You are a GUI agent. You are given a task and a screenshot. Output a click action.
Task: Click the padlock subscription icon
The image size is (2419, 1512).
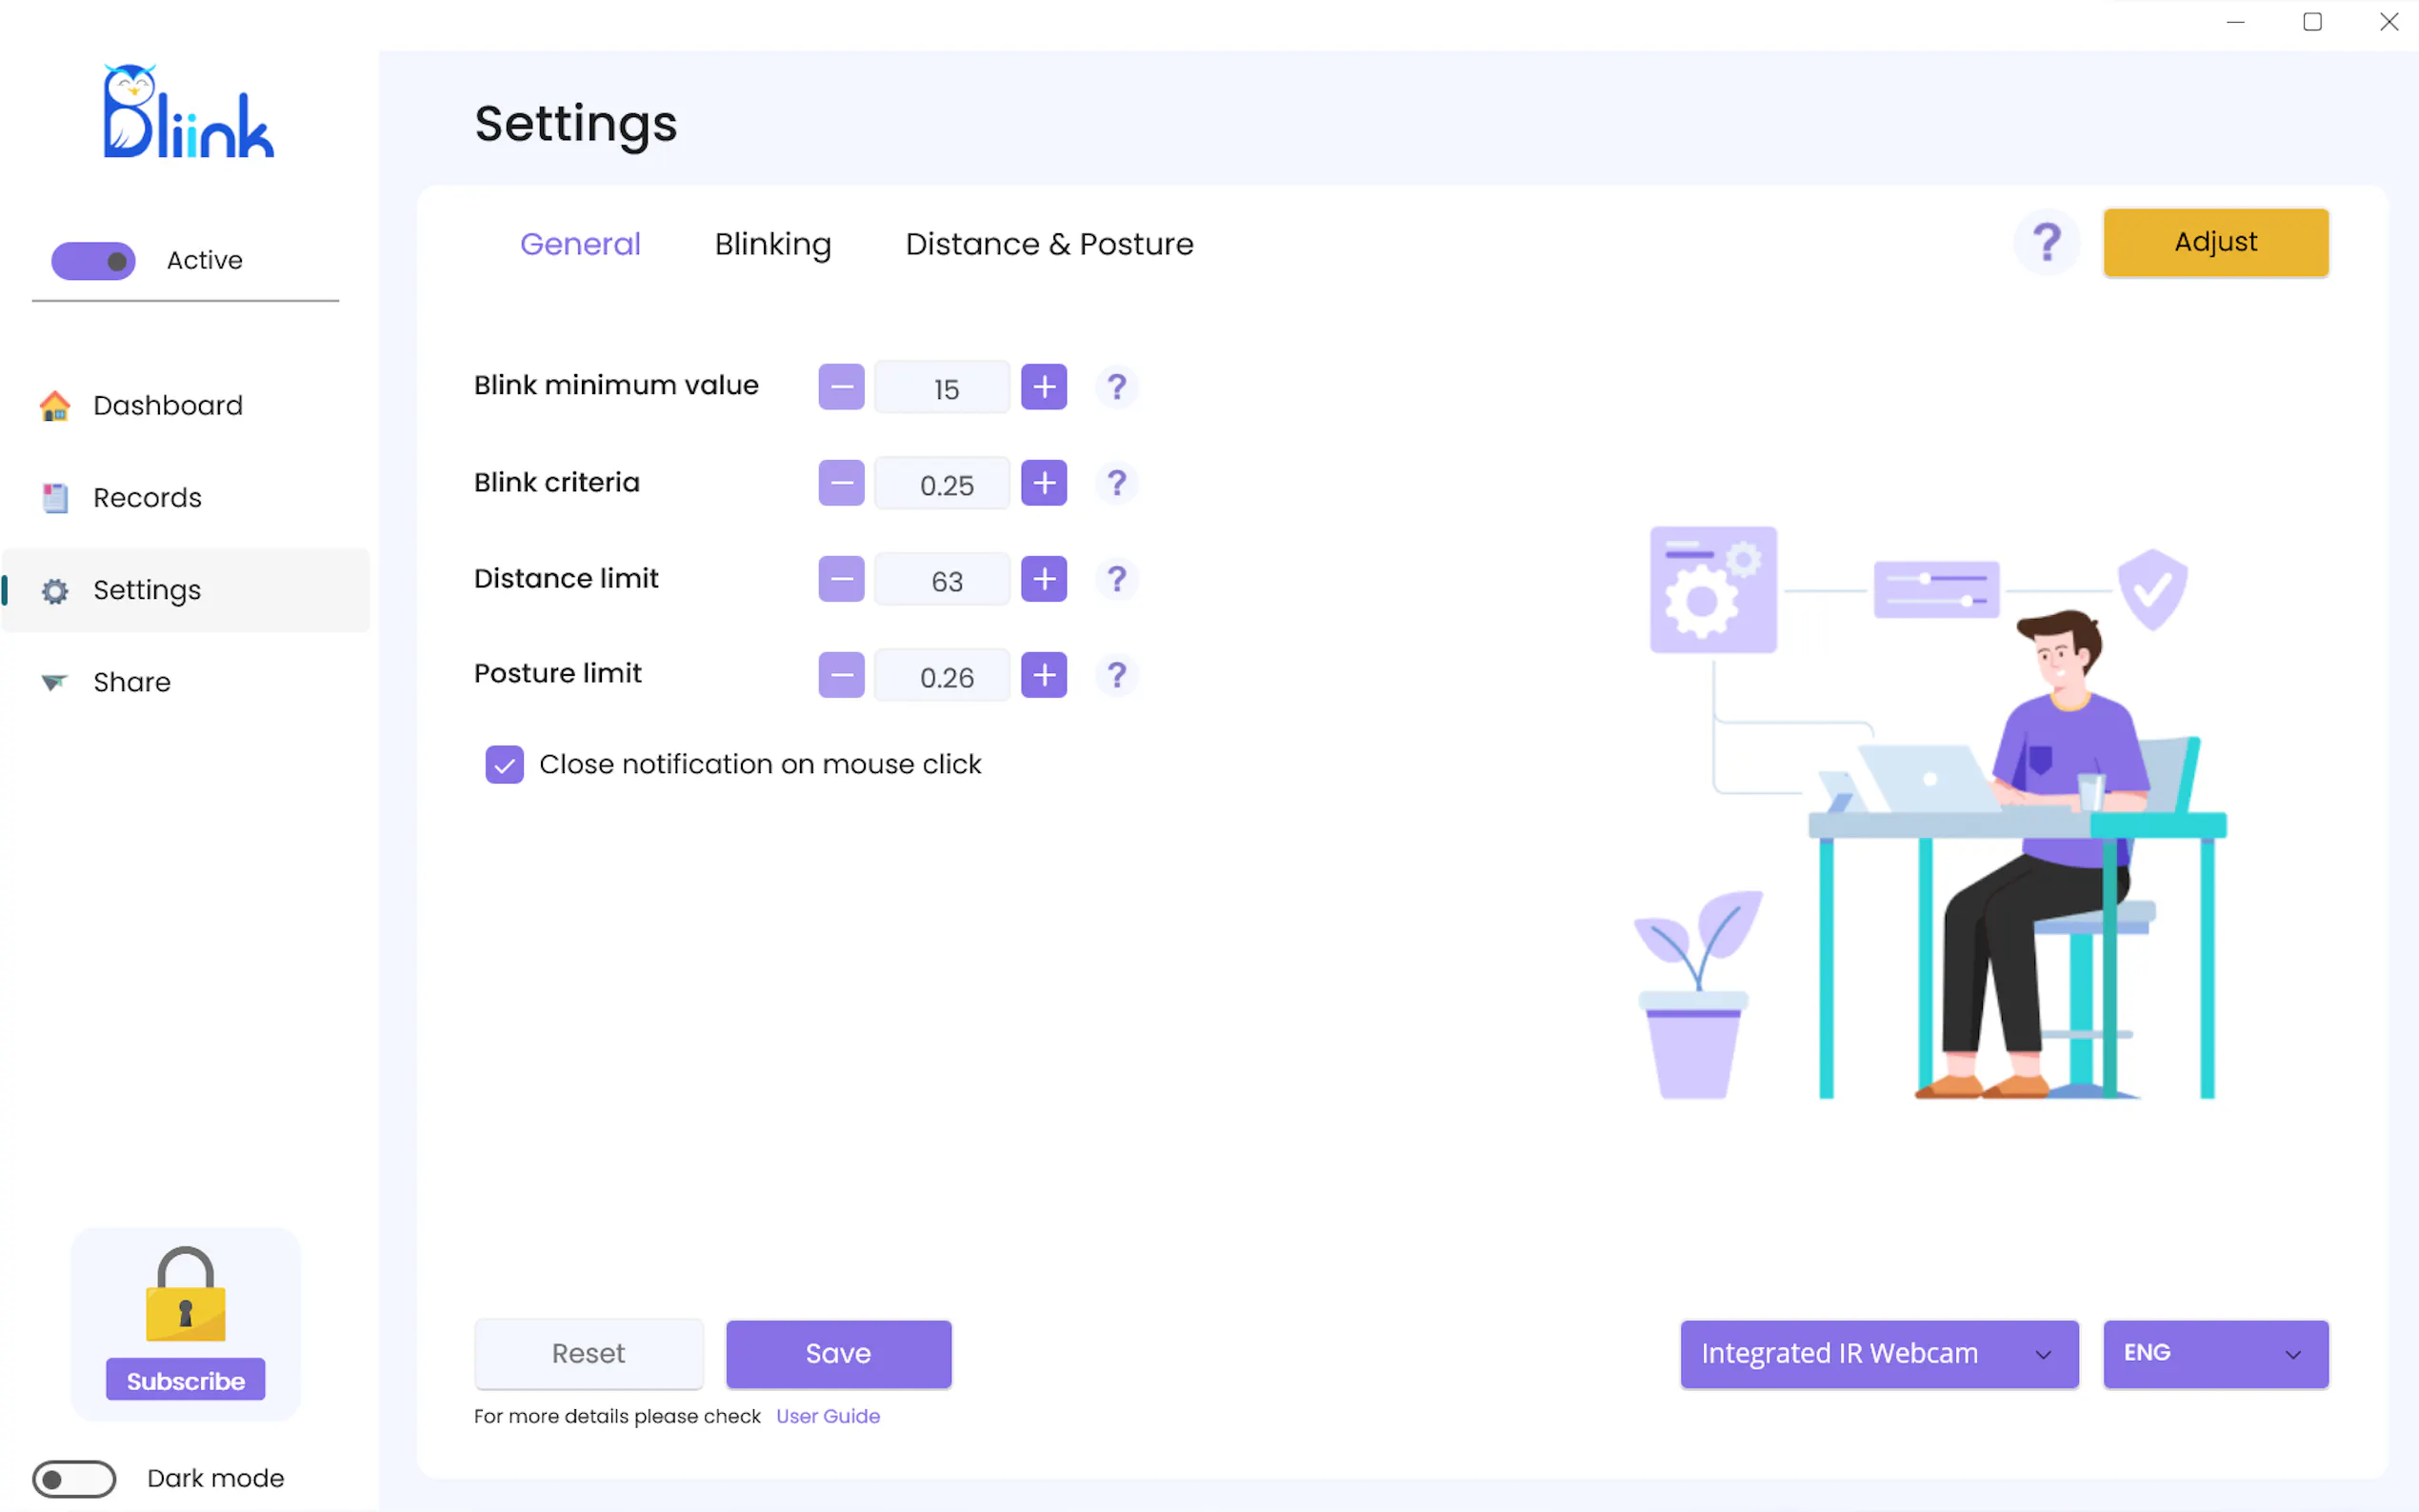tap(185, 1295)
